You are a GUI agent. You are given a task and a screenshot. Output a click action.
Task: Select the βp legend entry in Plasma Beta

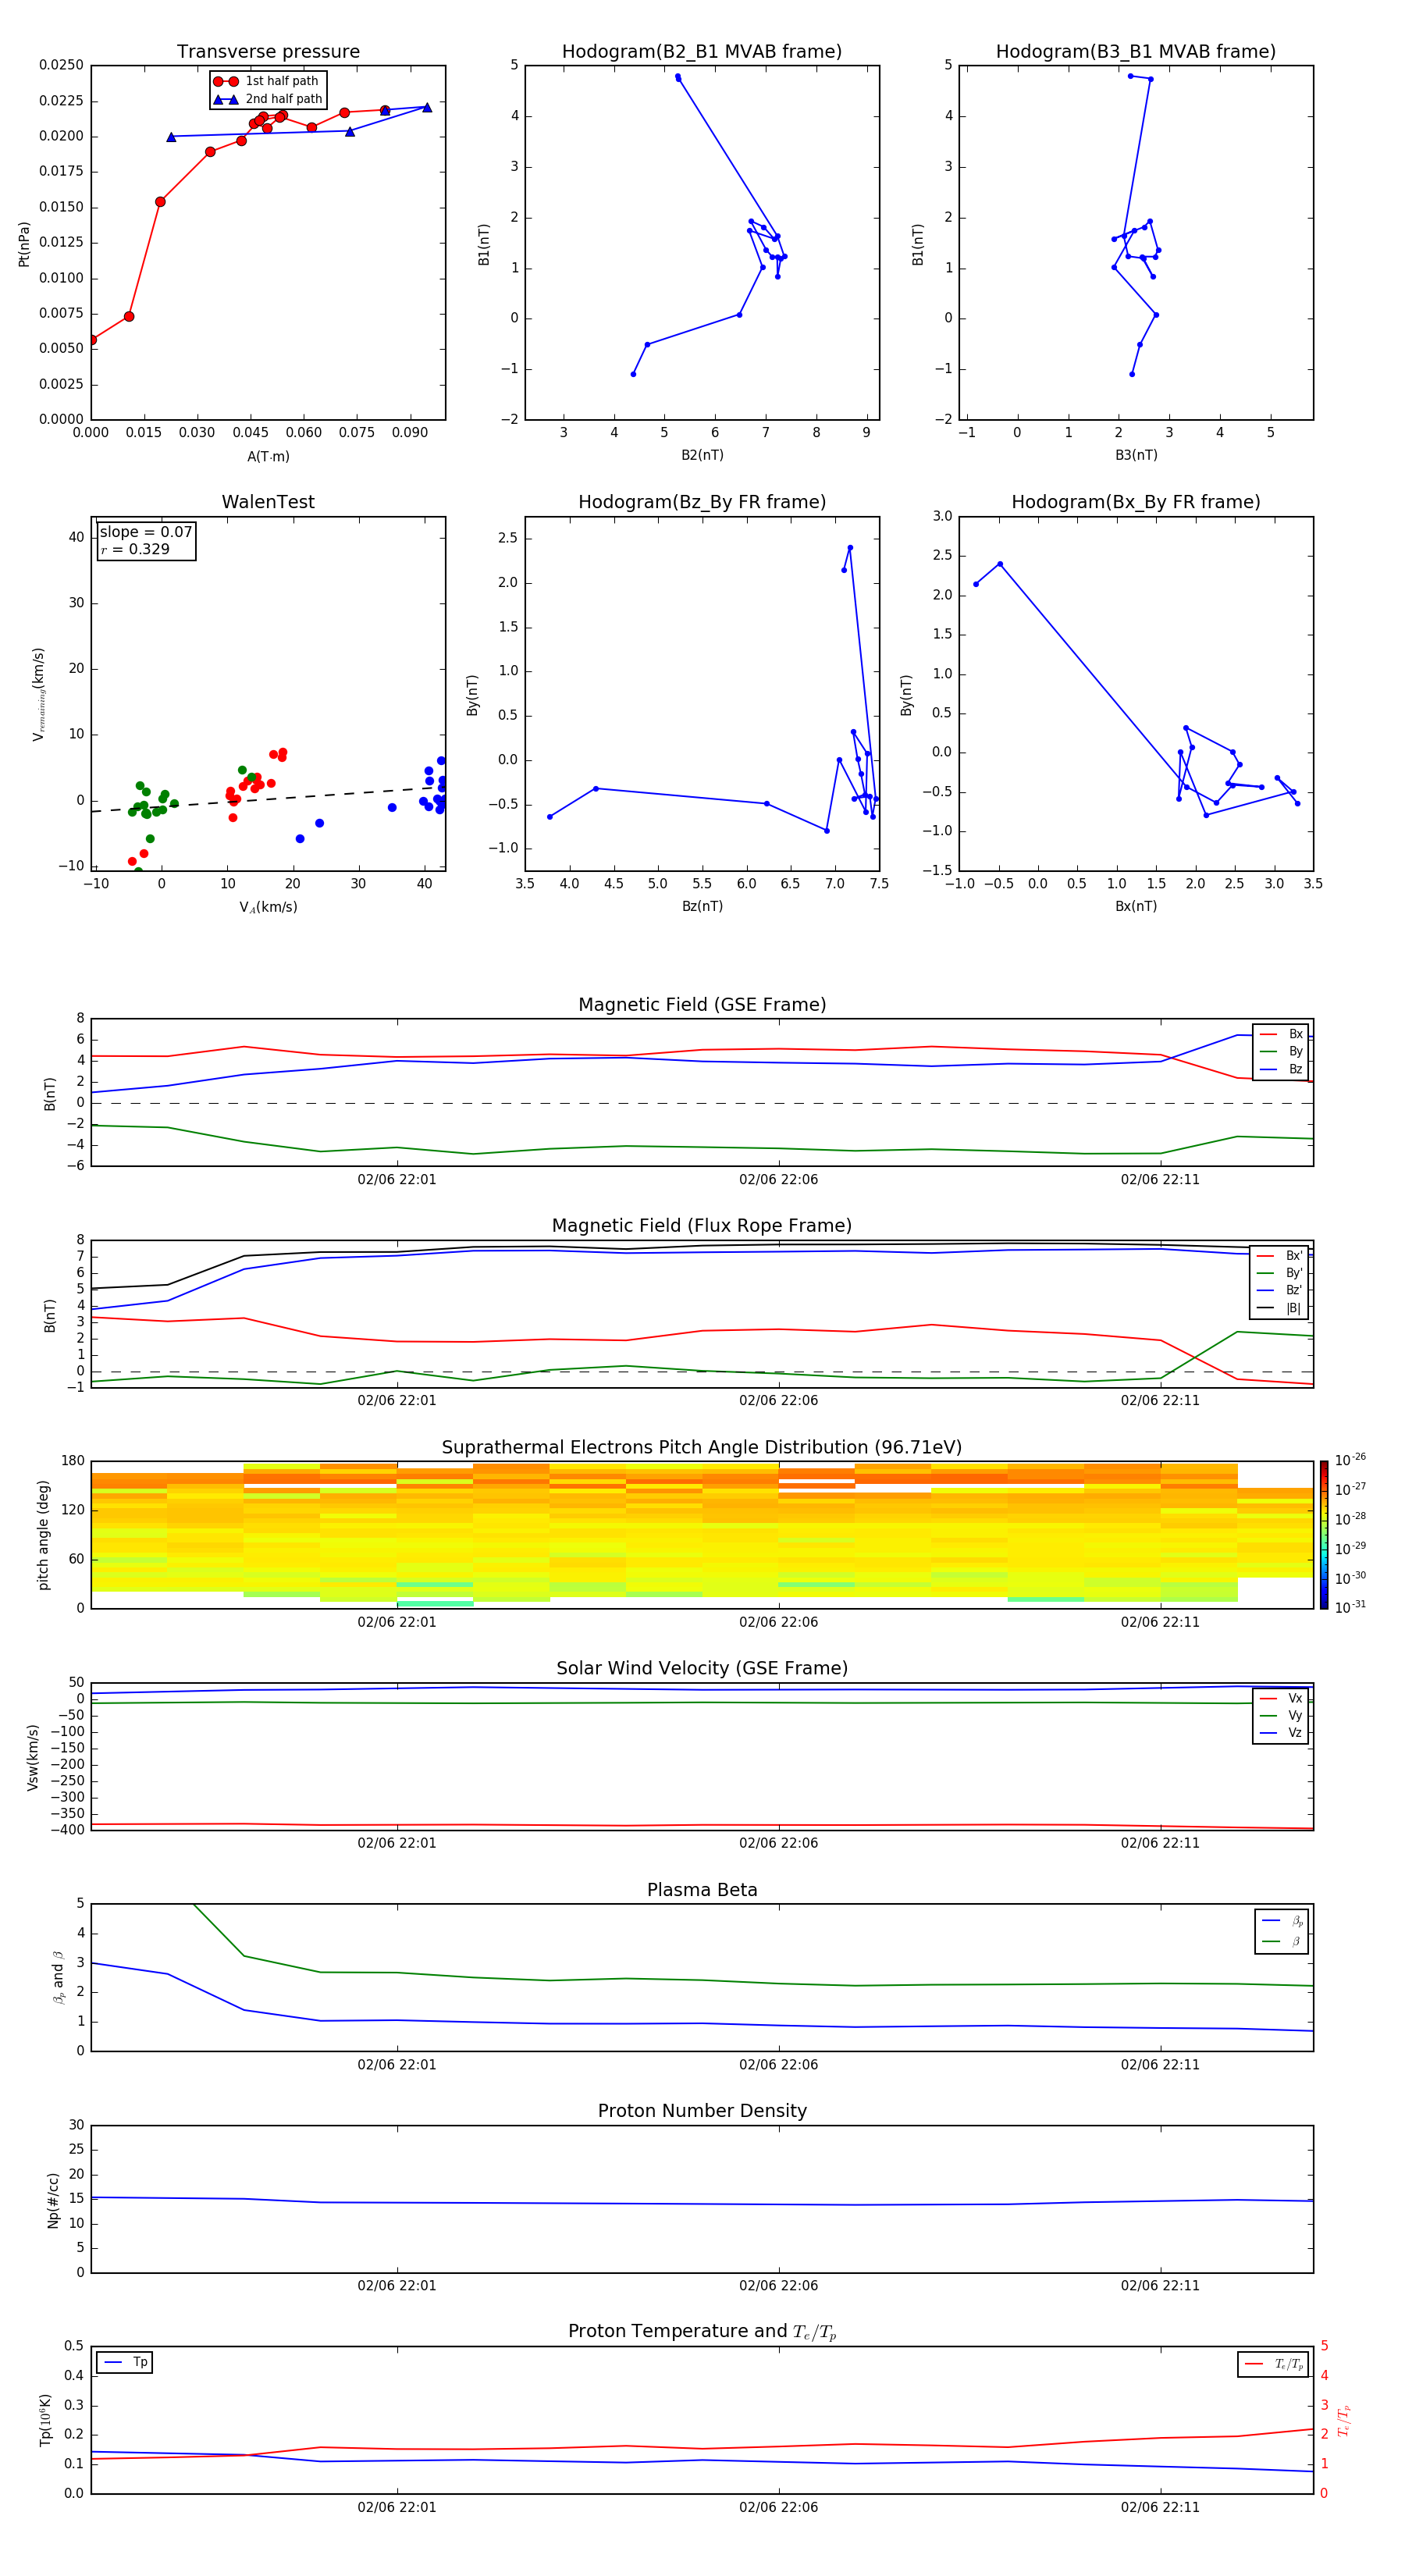point(1282,1921)
